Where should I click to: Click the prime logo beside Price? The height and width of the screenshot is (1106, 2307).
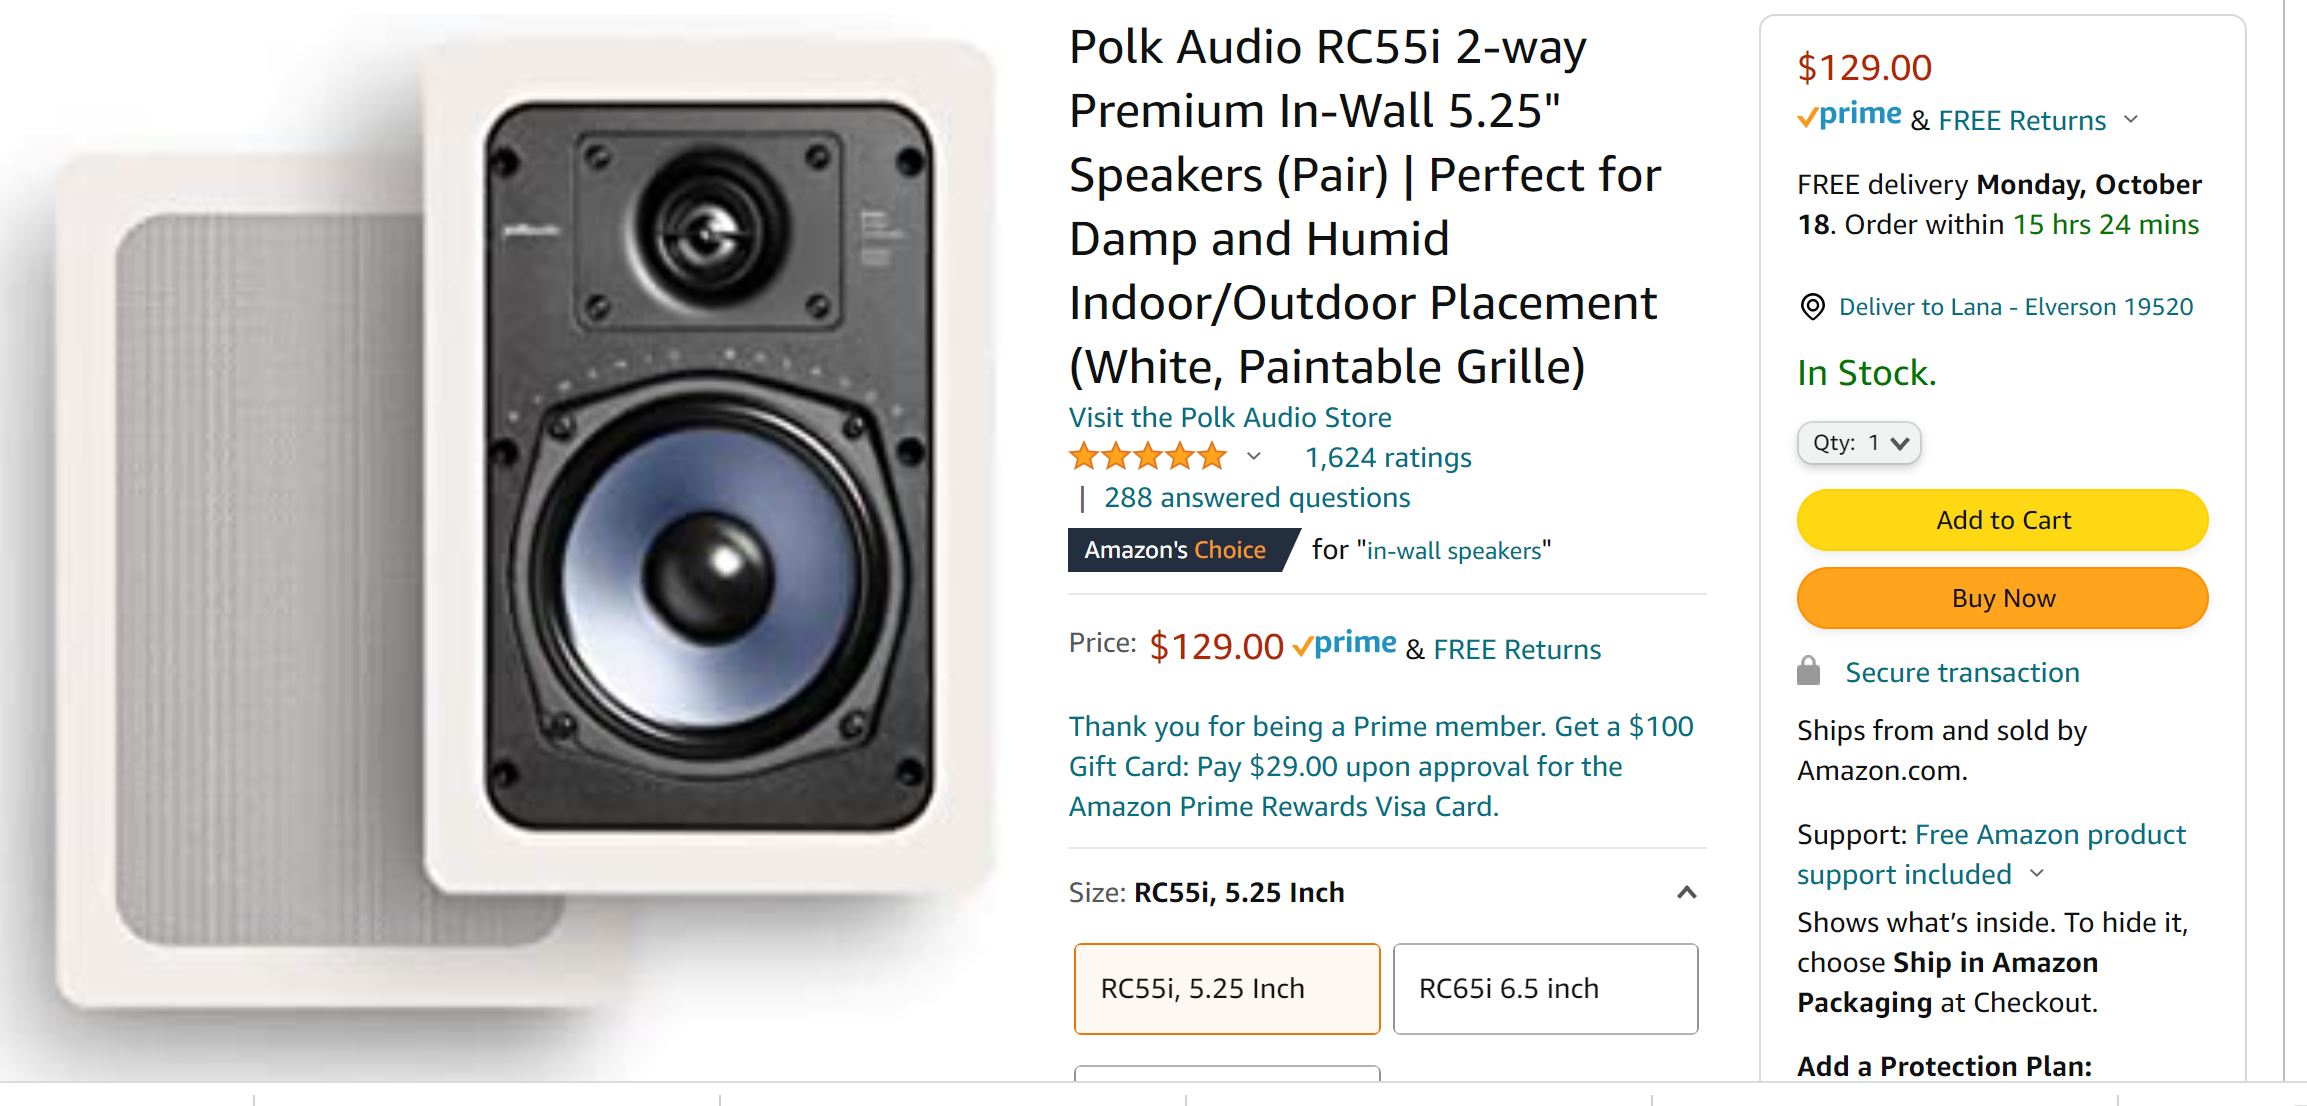[x=1344, y=645]
